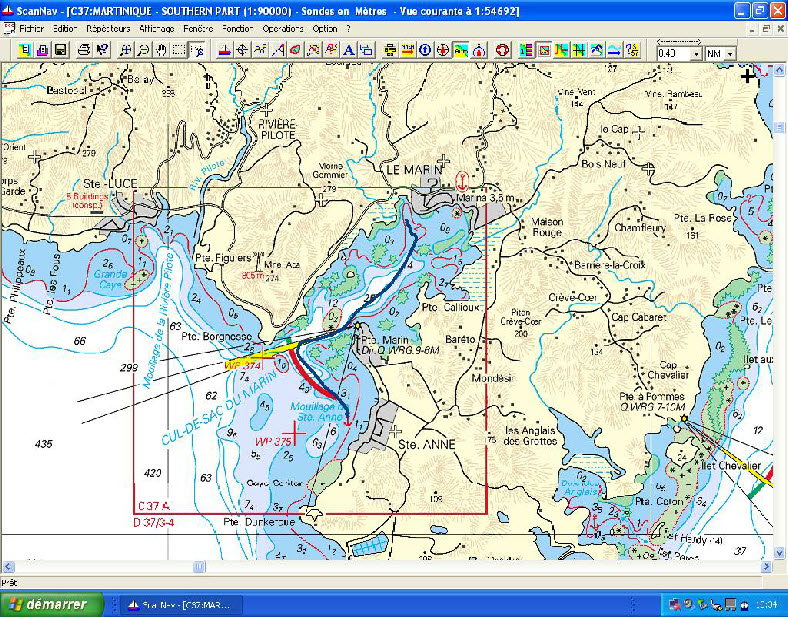Toggle the highlighted chart display button

click(462, 49)
